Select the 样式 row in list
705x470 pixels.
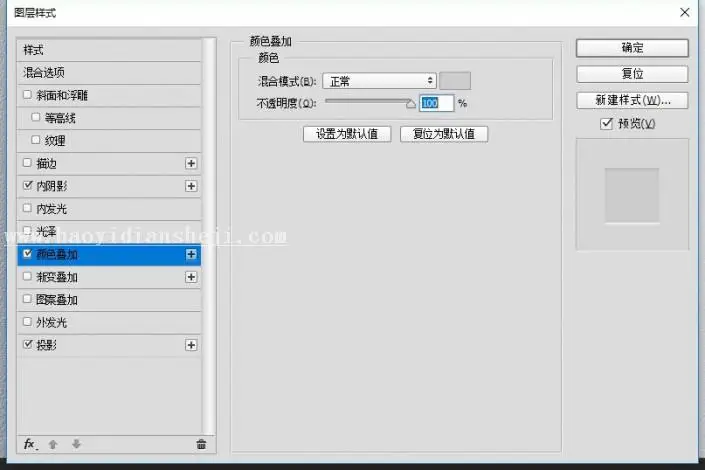pos(109,50)
